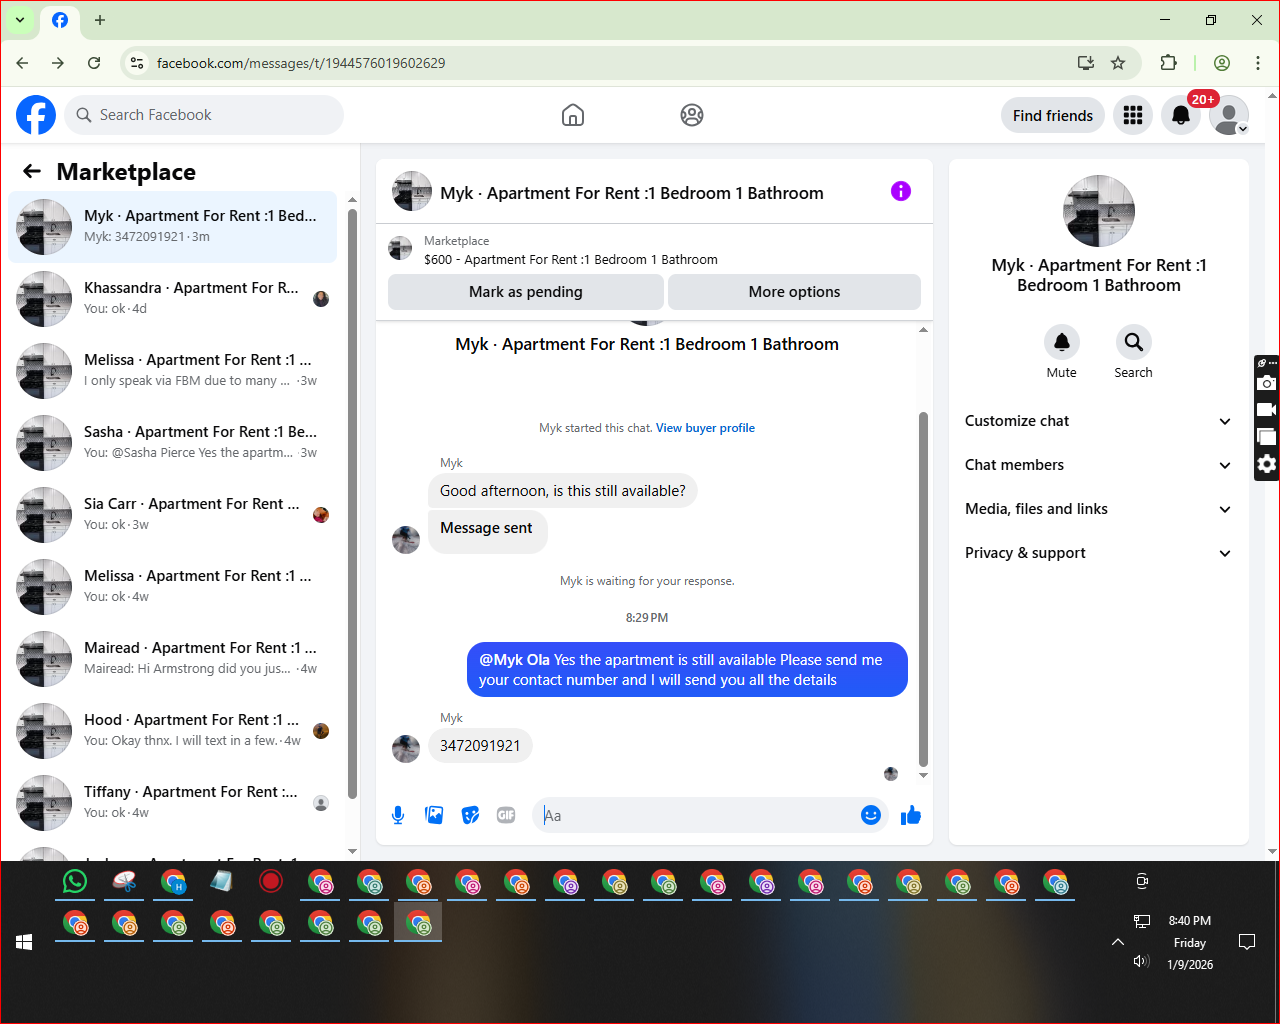Go back using the Marketplace back arrow
Image resolution: width=1280 pixels, height=1024 pixels.
[32, 171]
